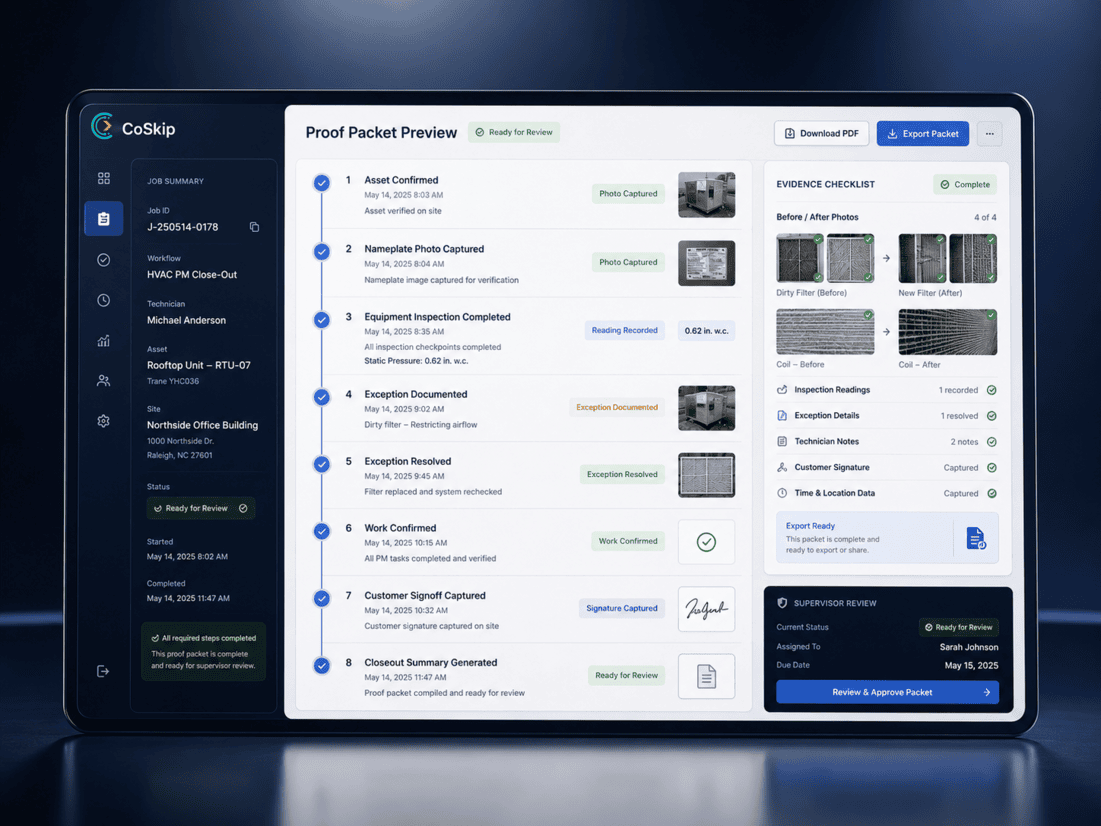Screen dimensions: 1101x826
Task: Open the bar chart analytics sidebar icon
Action: 103,341
